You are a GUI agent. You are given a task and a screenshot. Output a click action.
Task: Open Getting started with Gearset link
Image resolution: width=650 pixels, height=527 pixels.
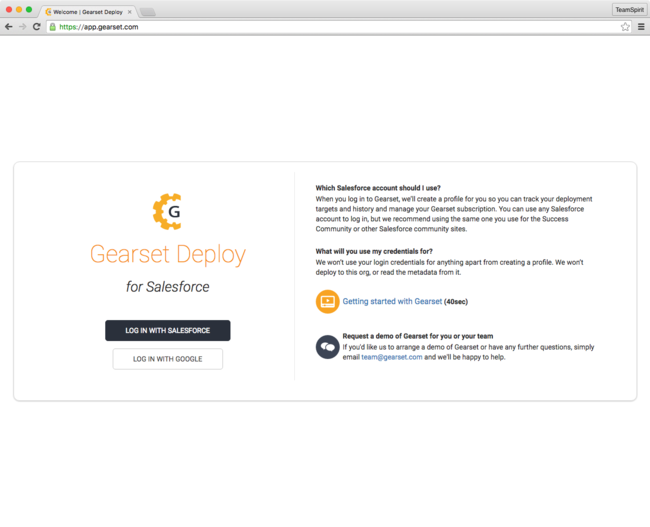[x=392, y=301]
